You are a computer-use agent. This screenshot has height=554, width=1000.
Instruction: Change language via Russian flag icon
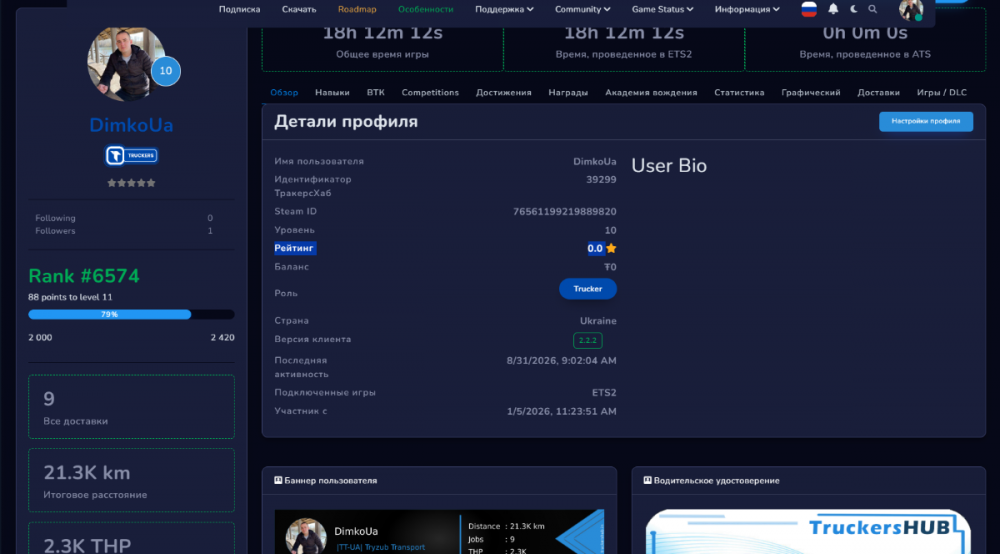pos(809,9)
